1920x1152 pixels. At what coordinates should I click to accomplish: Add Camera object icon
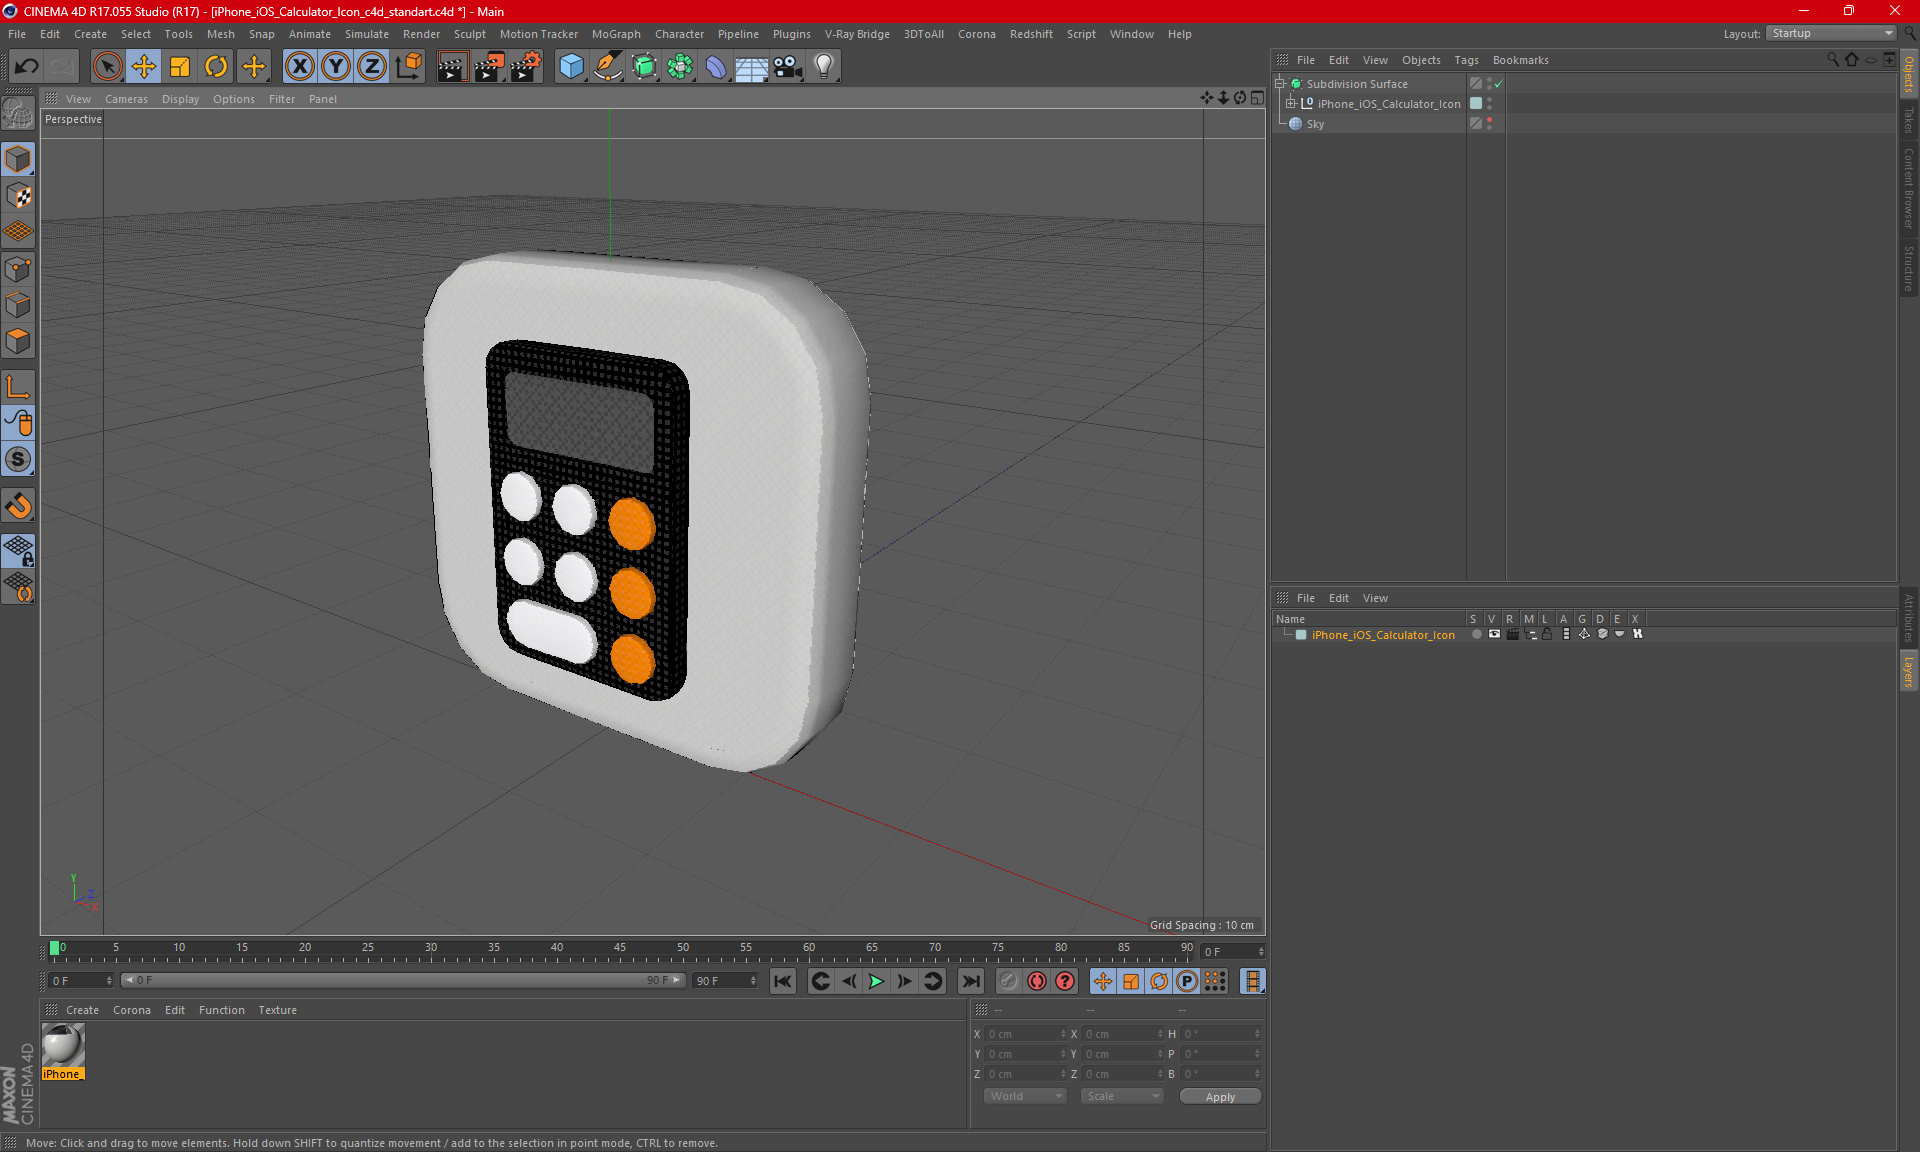point(788,67)
